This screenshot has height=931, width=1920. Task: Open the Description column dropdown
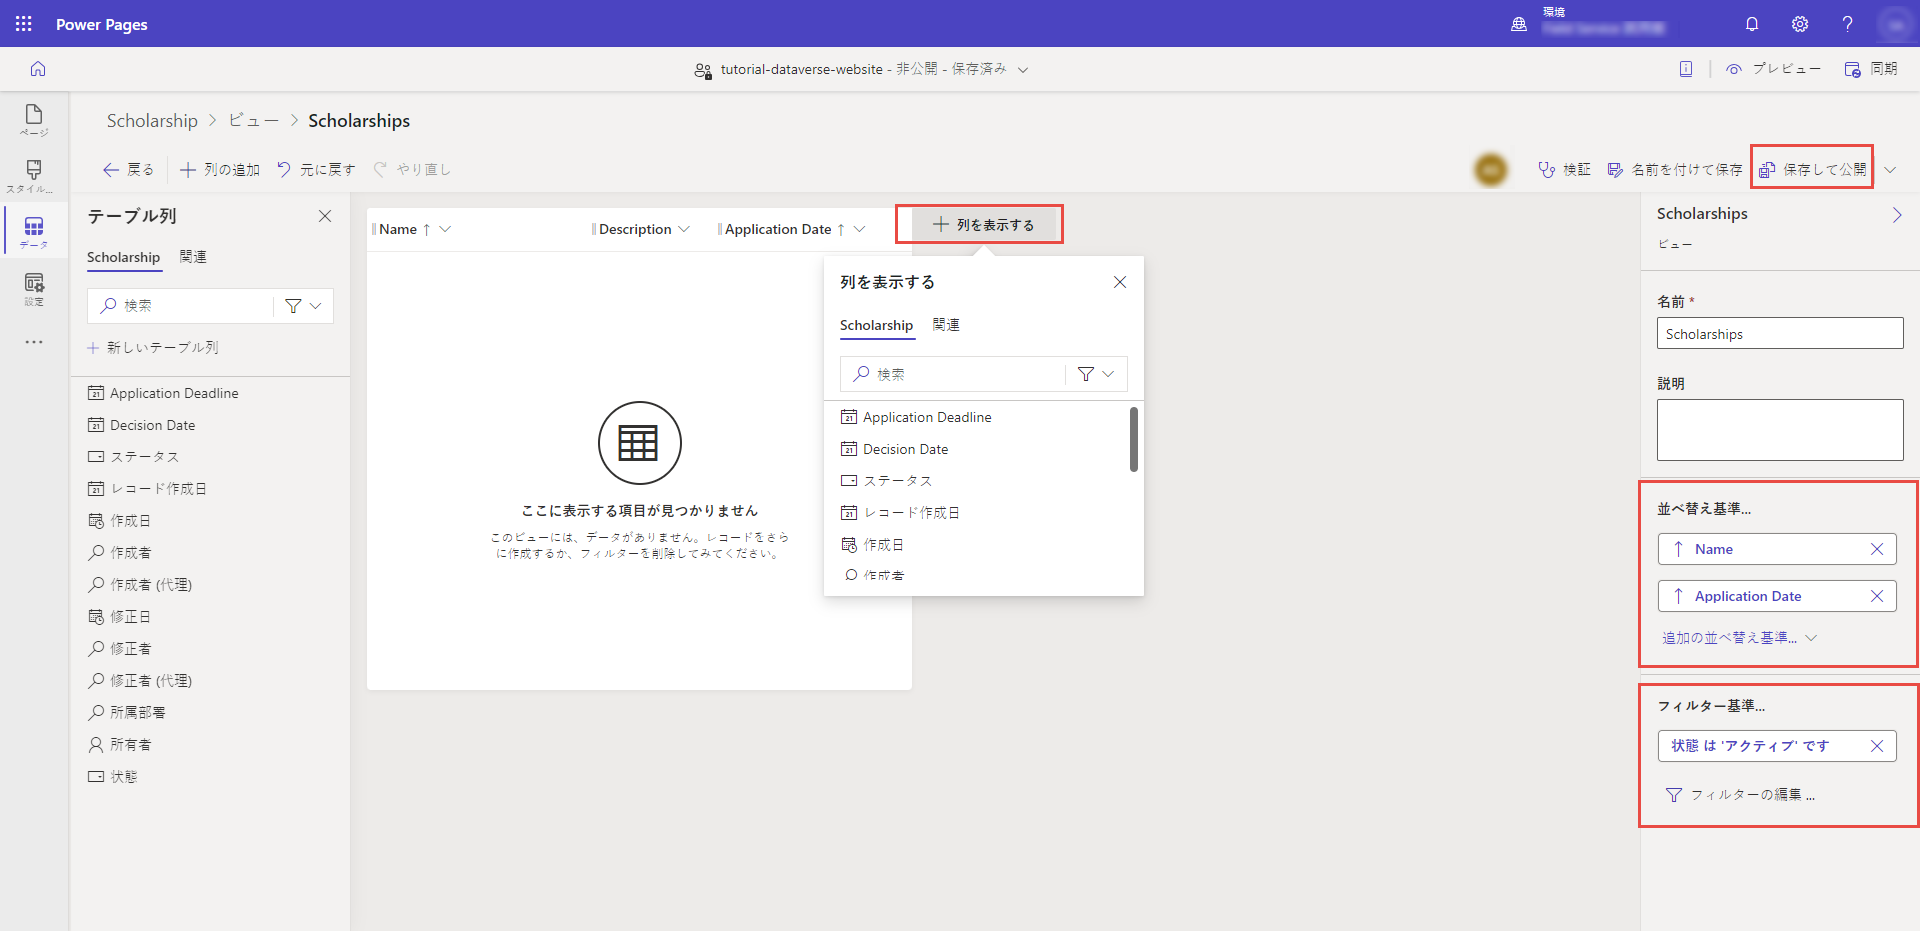click(x=684, y=229)
